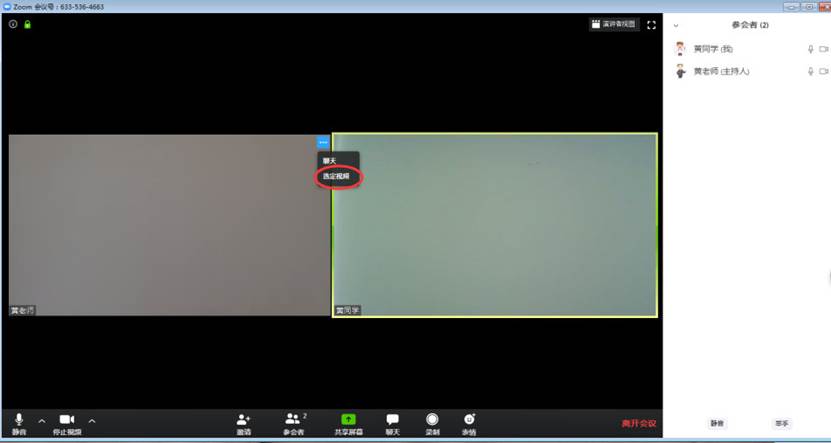This screenshot has height=443, width=831.
Task: Open the Invite (邀请) icon
Action: point(243,420)
